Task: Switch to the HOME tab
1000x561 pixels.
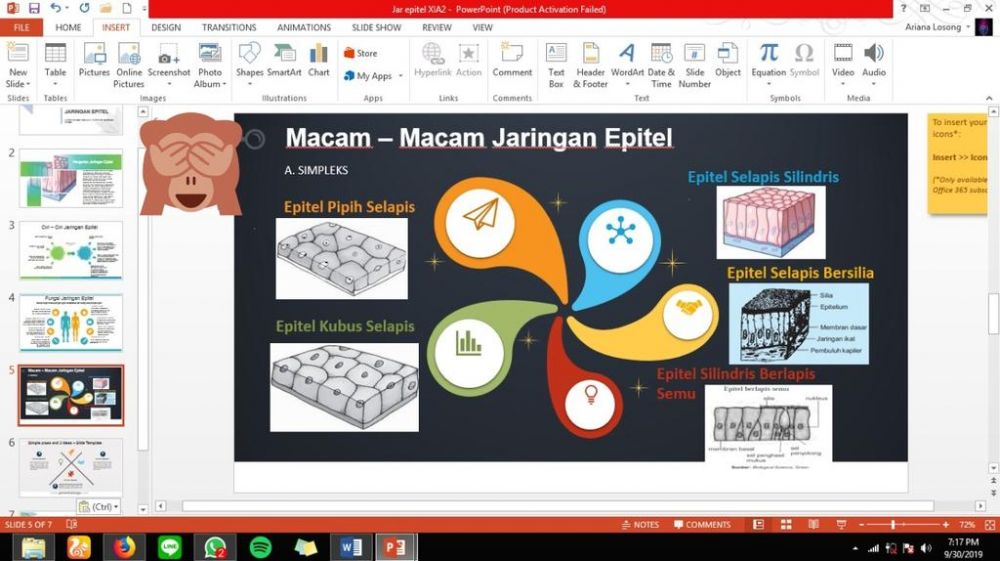Action: (x=68, y=27)
